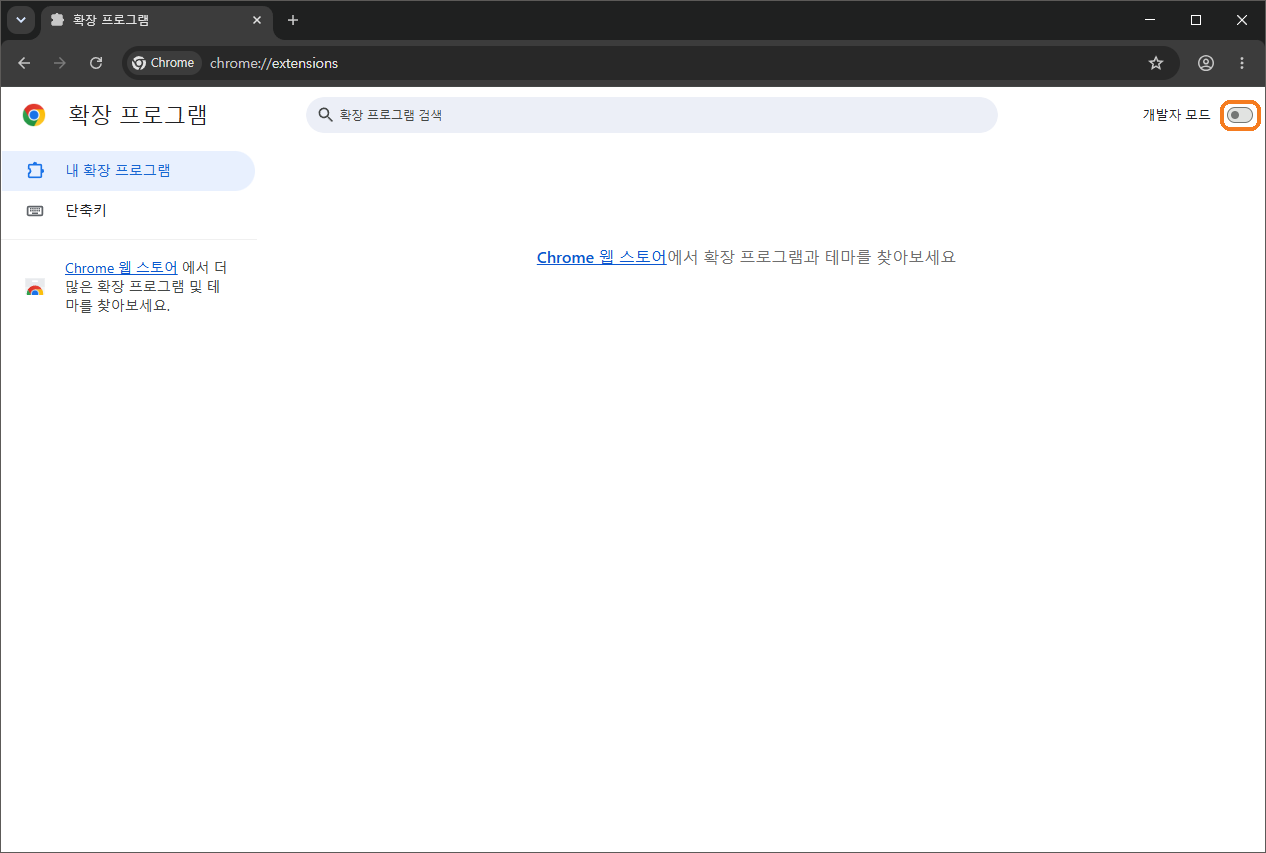Open the tab search dropdown arrow
1266x853 pixels.
(21, 20)
